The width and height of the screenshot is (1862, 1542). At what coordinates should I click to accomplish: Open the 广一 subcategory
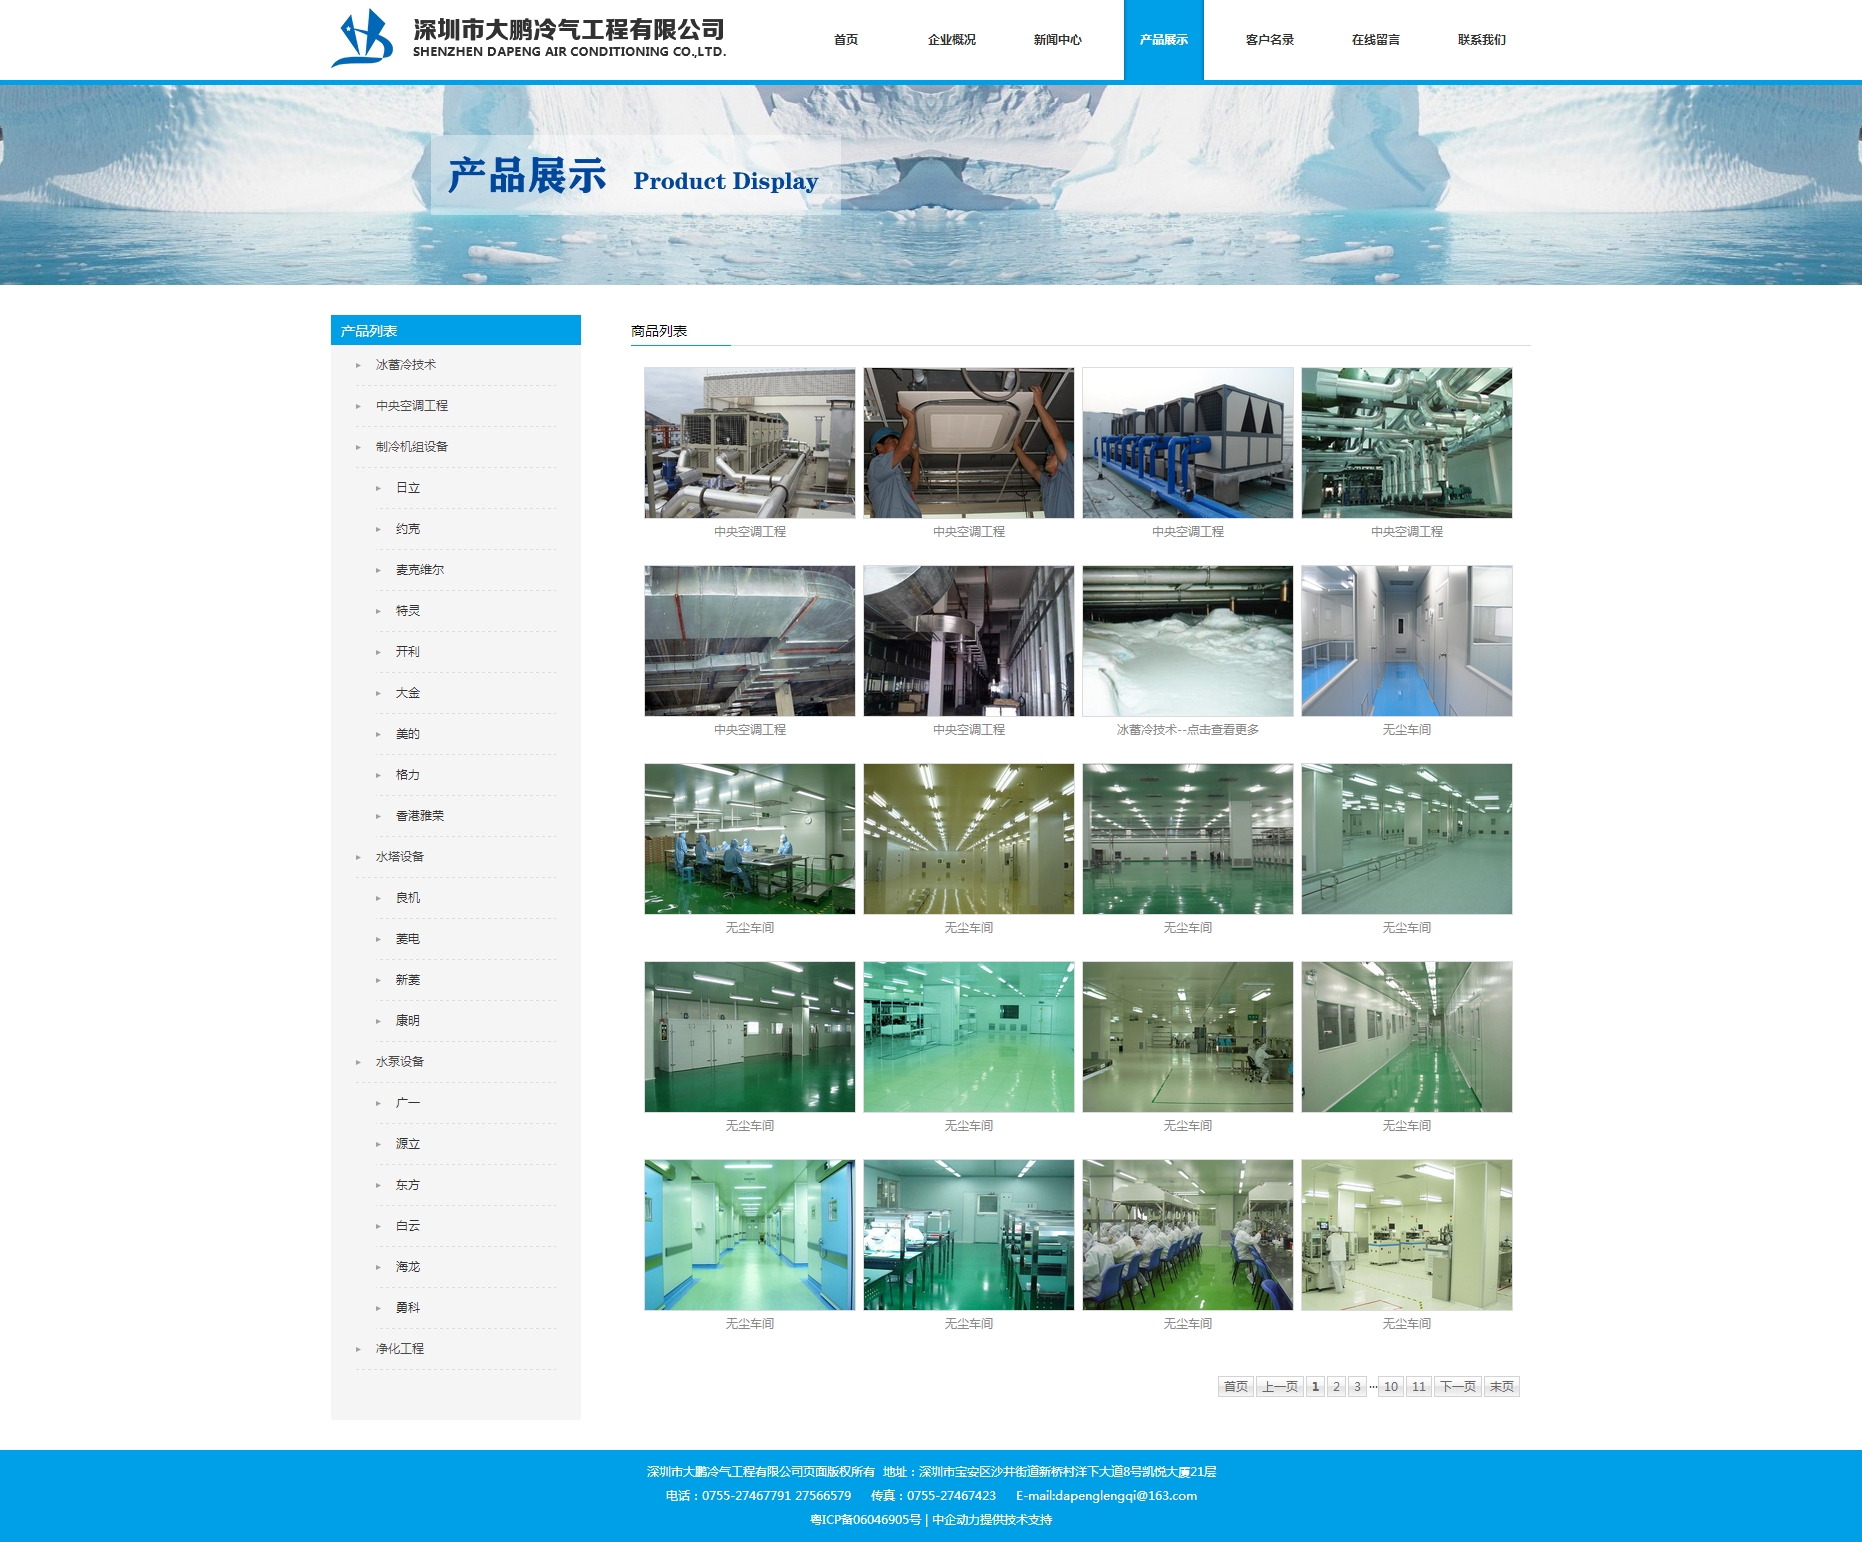pyautogui.click(x=408, y=1103)
